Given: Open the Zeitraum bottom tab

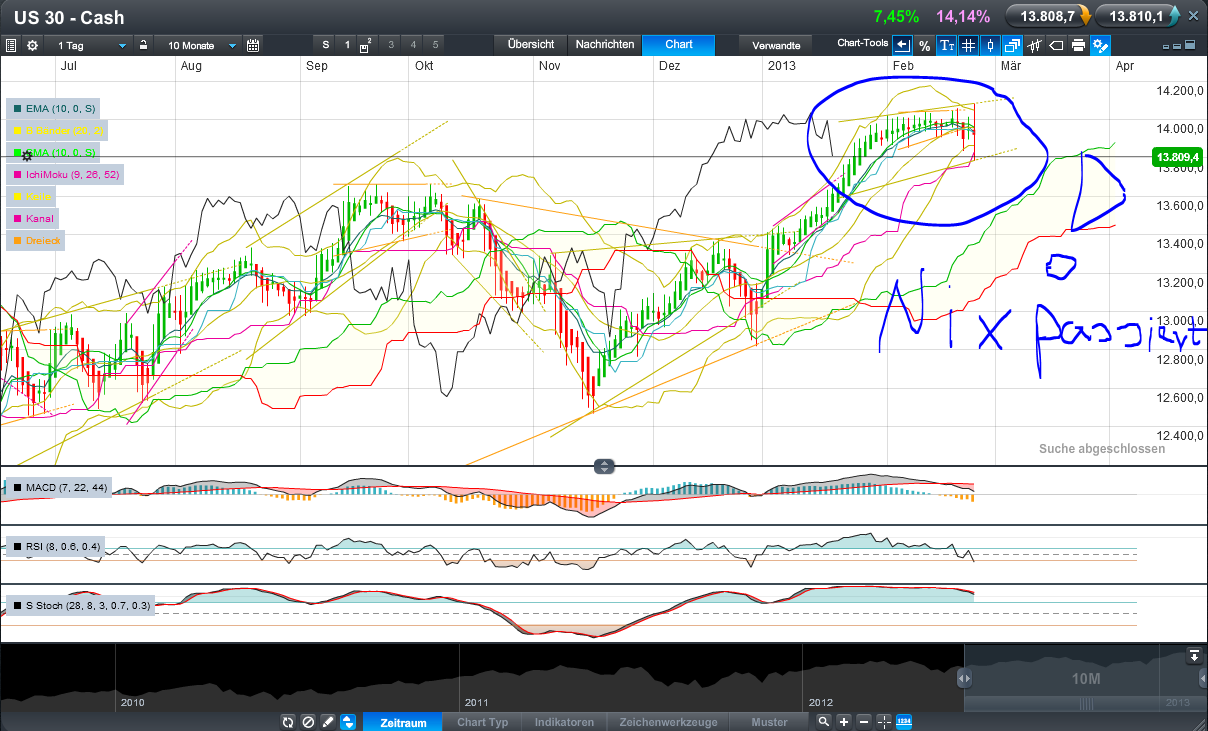Looking at the screenshot, I should [403, 722].
